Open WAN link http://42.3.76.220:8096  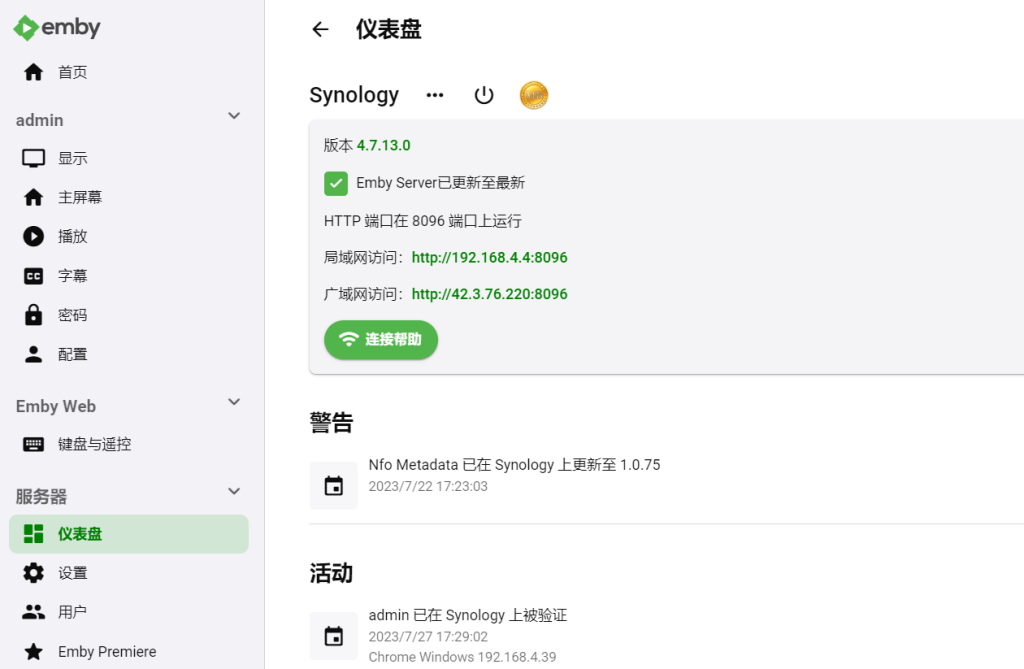point(489,294)
